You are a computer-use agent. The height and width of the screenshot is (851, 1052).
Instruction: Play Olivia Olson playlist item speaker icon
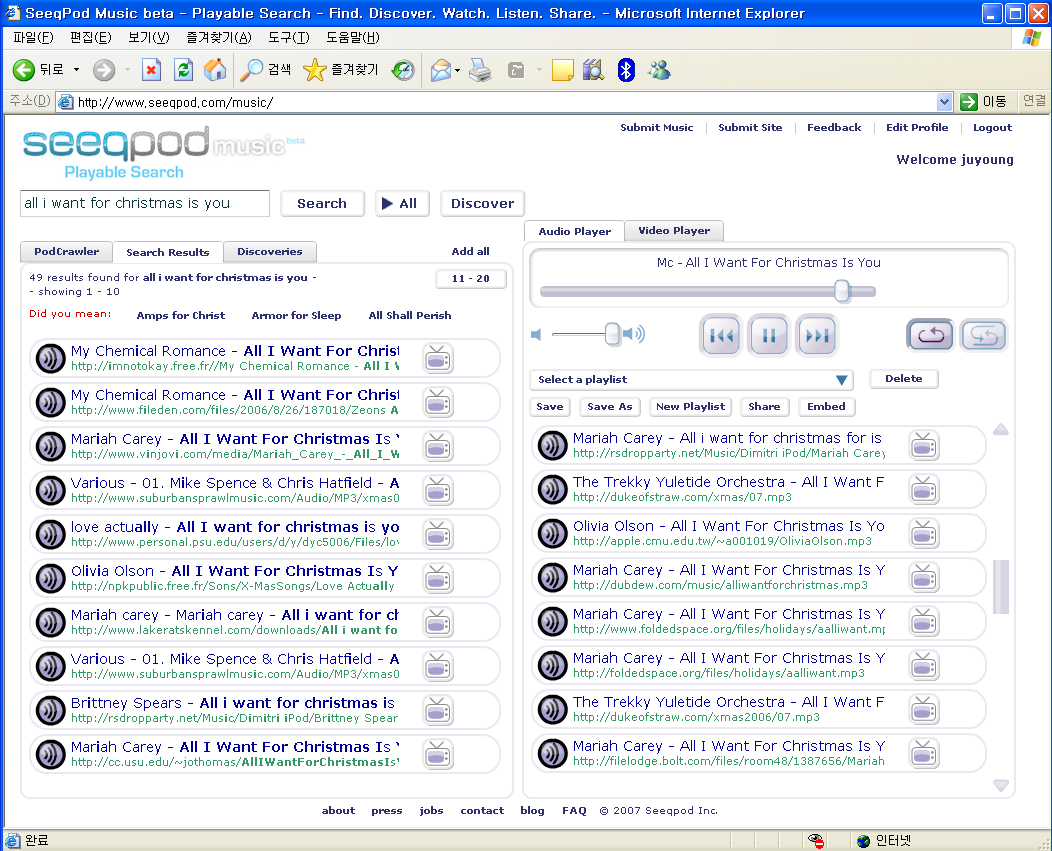(x=553, y=534)
